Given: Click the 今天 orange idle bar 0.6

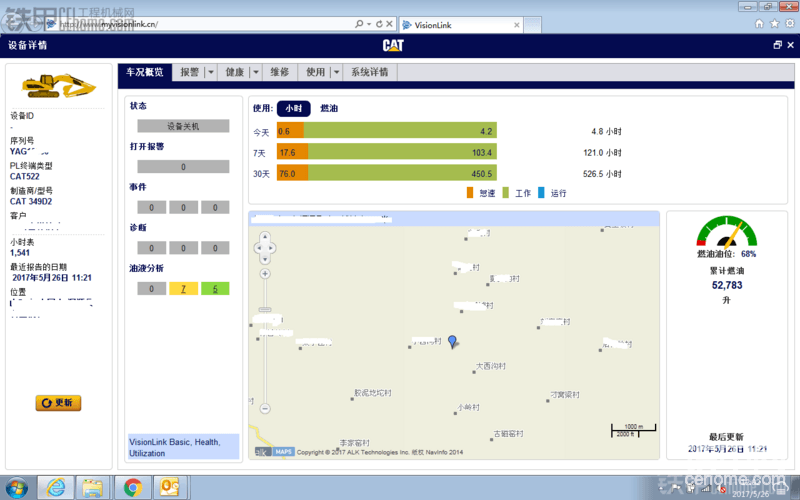Looking at the screenshot, I should tap(290, 131).
